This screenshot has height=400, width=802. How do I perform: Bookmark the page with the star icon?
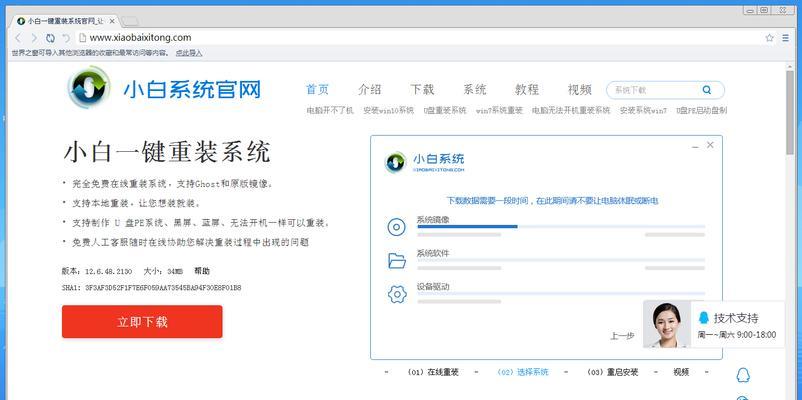[769, 38]
